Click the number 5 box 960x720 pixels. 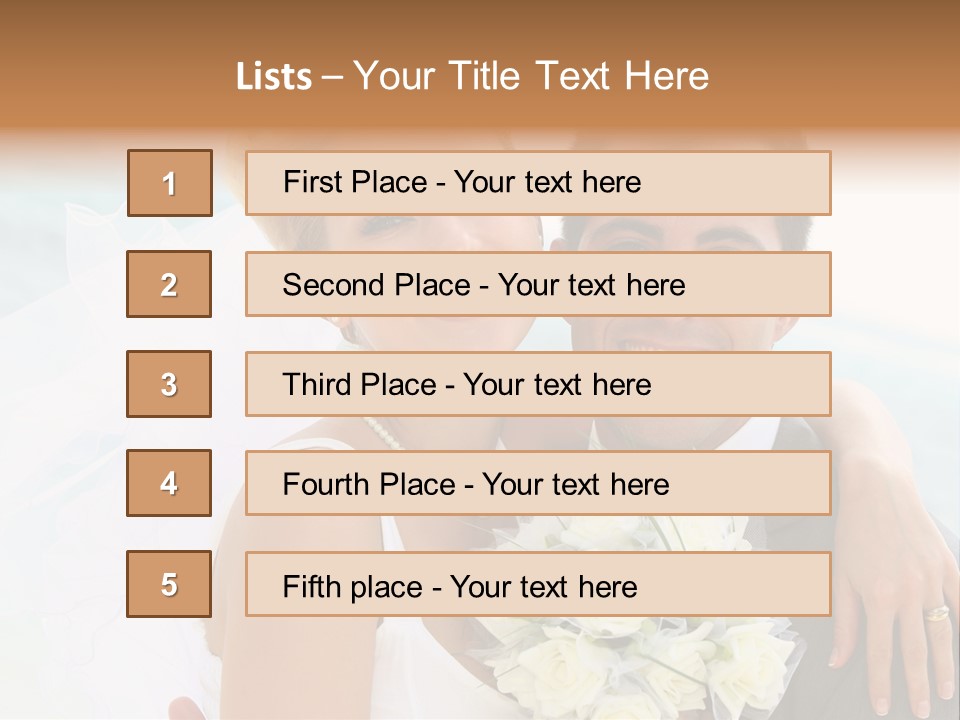click(169, 584)
